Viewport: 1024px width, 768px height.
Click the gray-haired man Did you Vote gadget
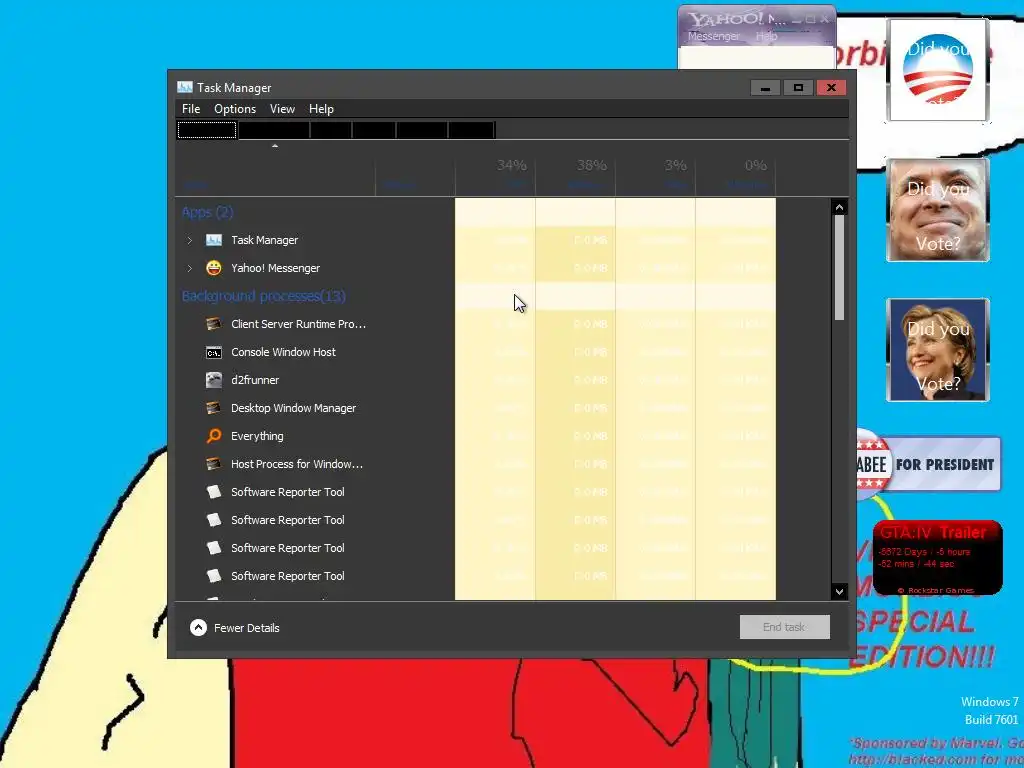click(938, 210)
